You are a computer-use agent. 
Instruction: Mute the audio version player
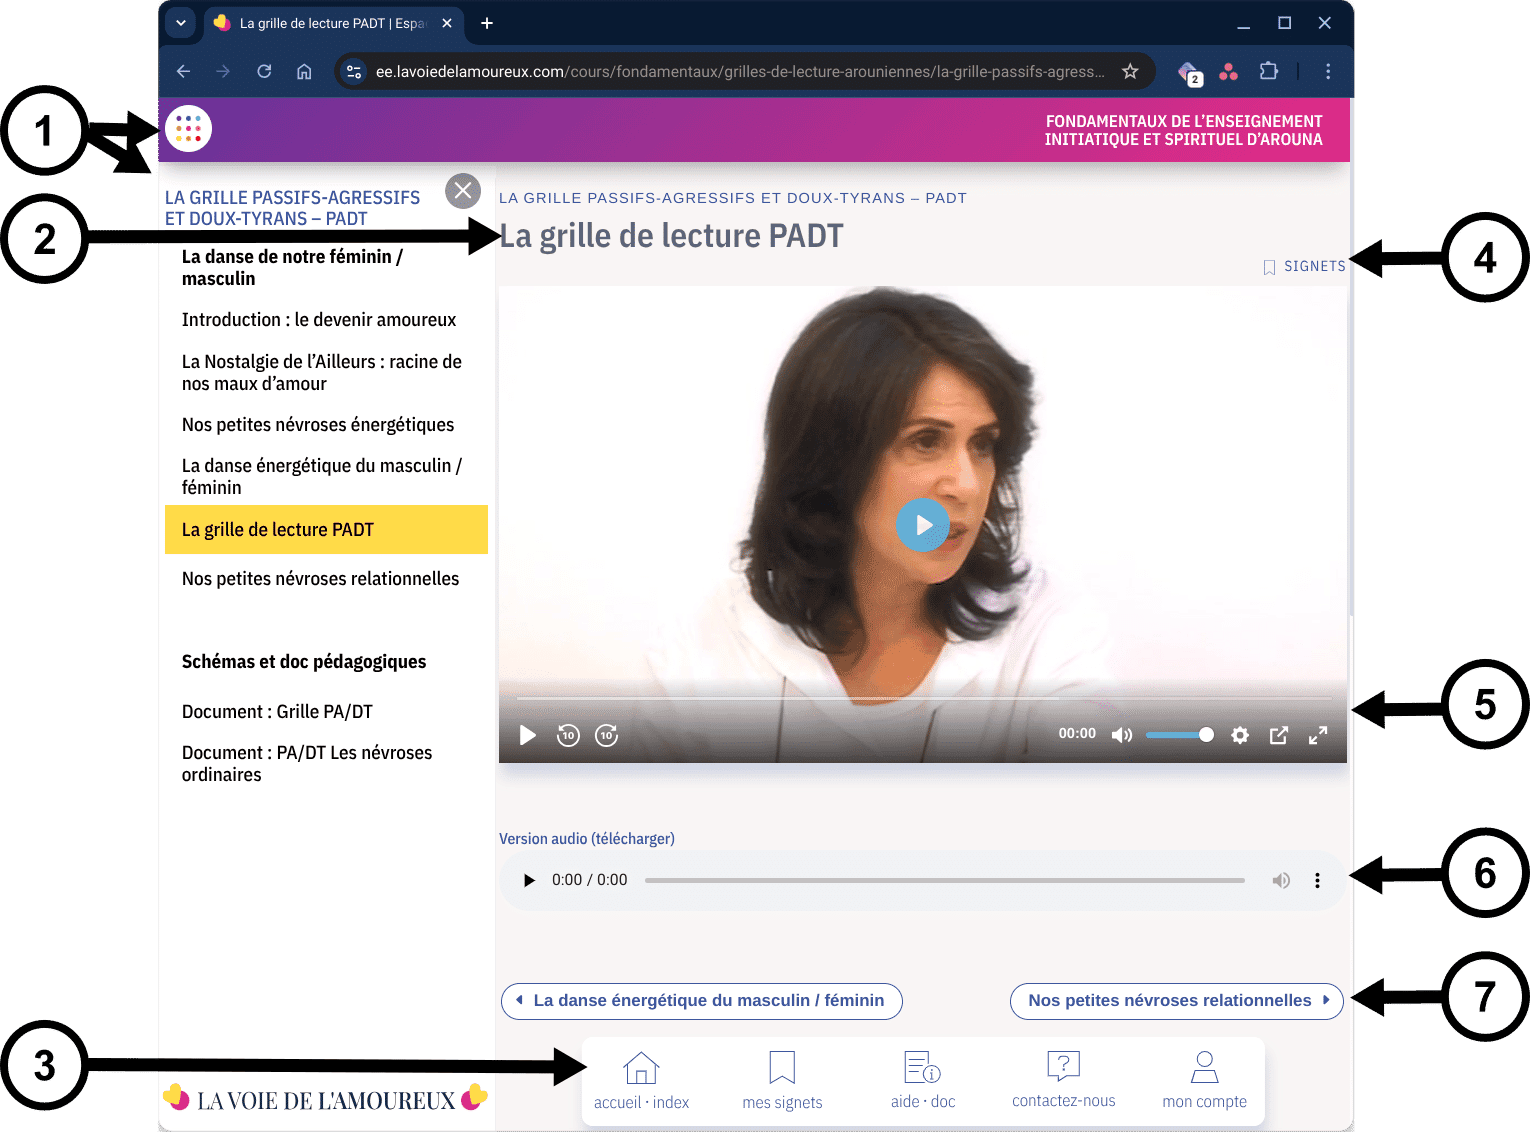1280,880
